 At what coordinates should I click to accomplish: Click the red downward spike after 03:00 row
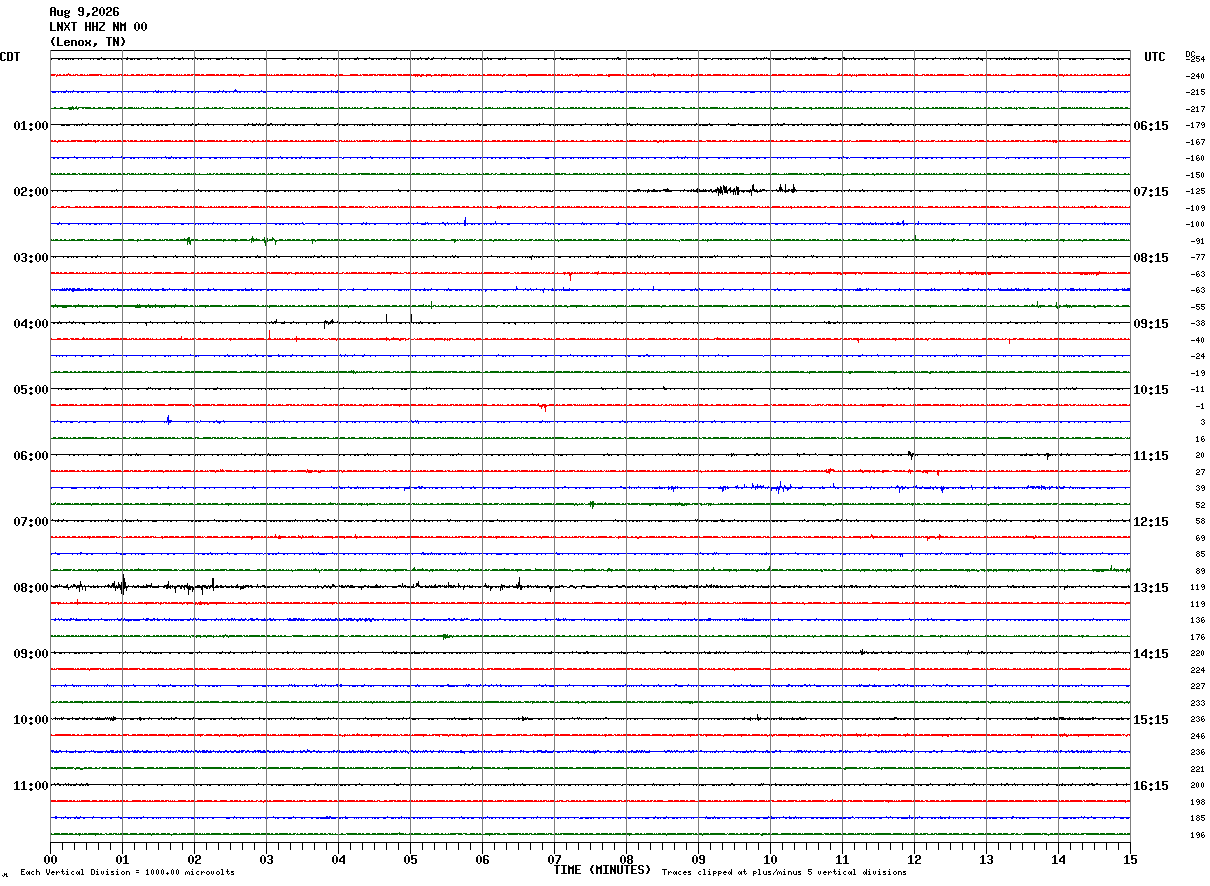(569, 276)
